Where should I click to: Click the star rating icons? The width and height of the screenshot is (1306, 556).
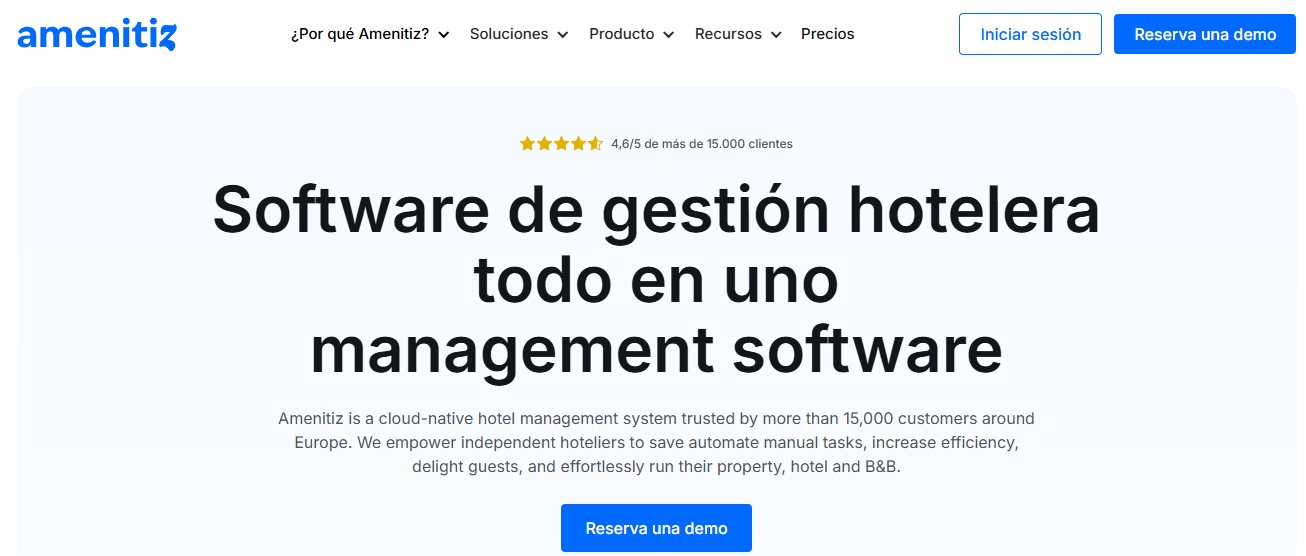561,144
